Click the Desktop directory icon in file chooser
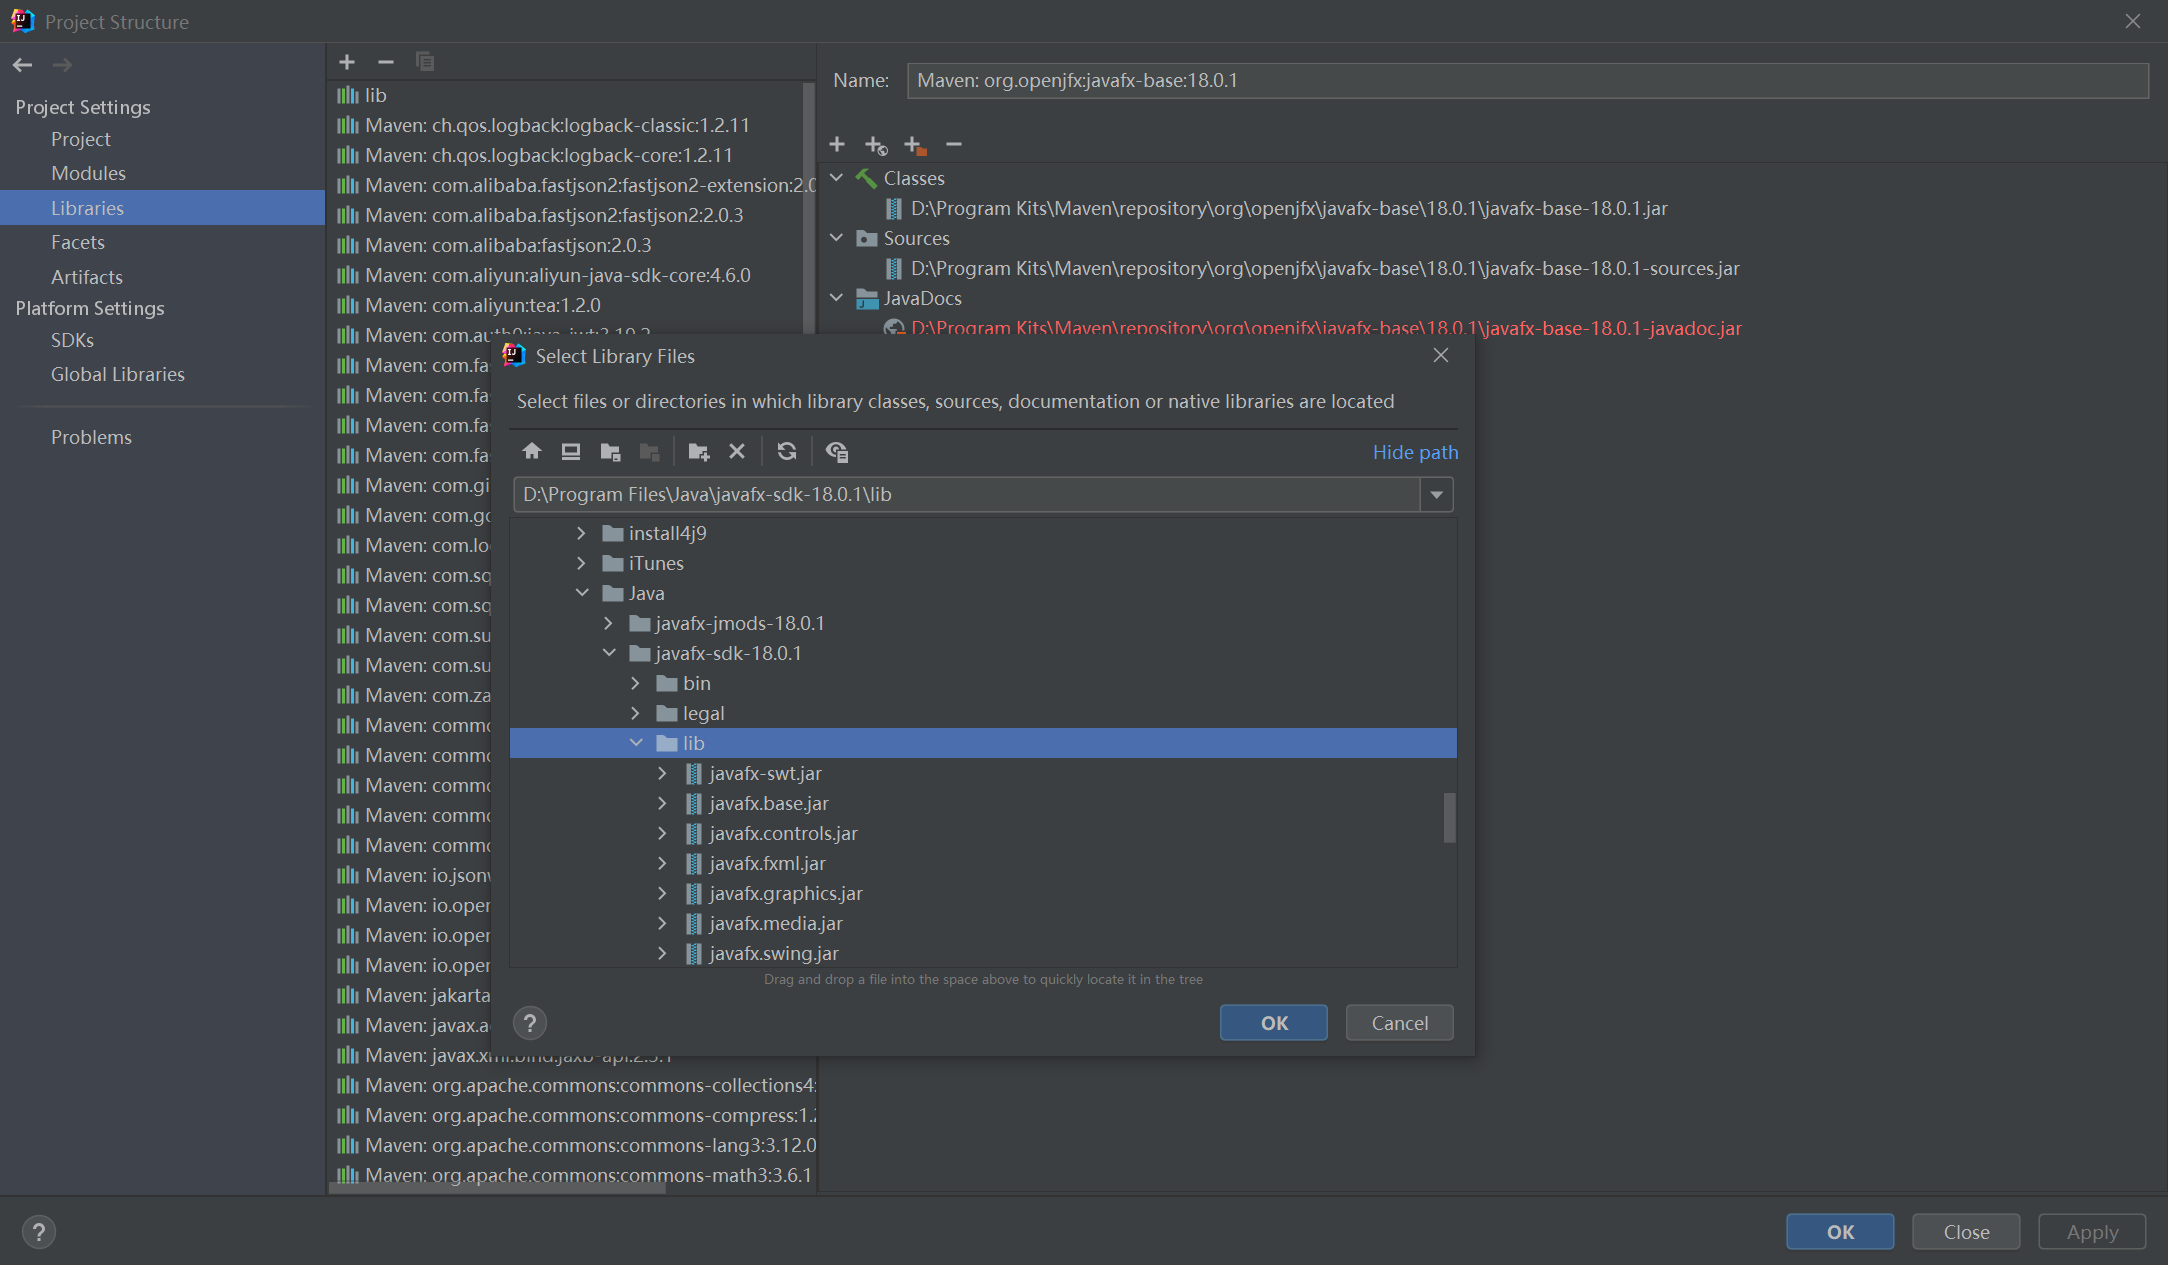The width and height of the screenshot is (2168, 1265). (x=571, y=452)
